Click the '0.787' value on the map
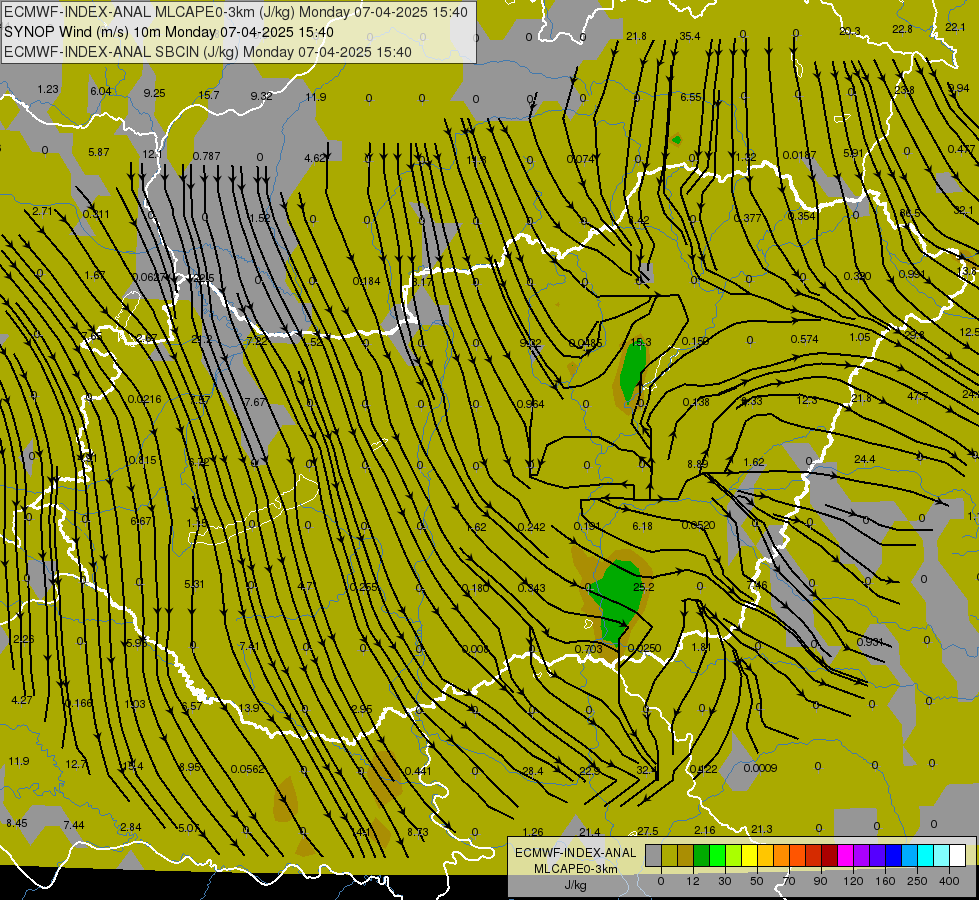 [206, 156]
